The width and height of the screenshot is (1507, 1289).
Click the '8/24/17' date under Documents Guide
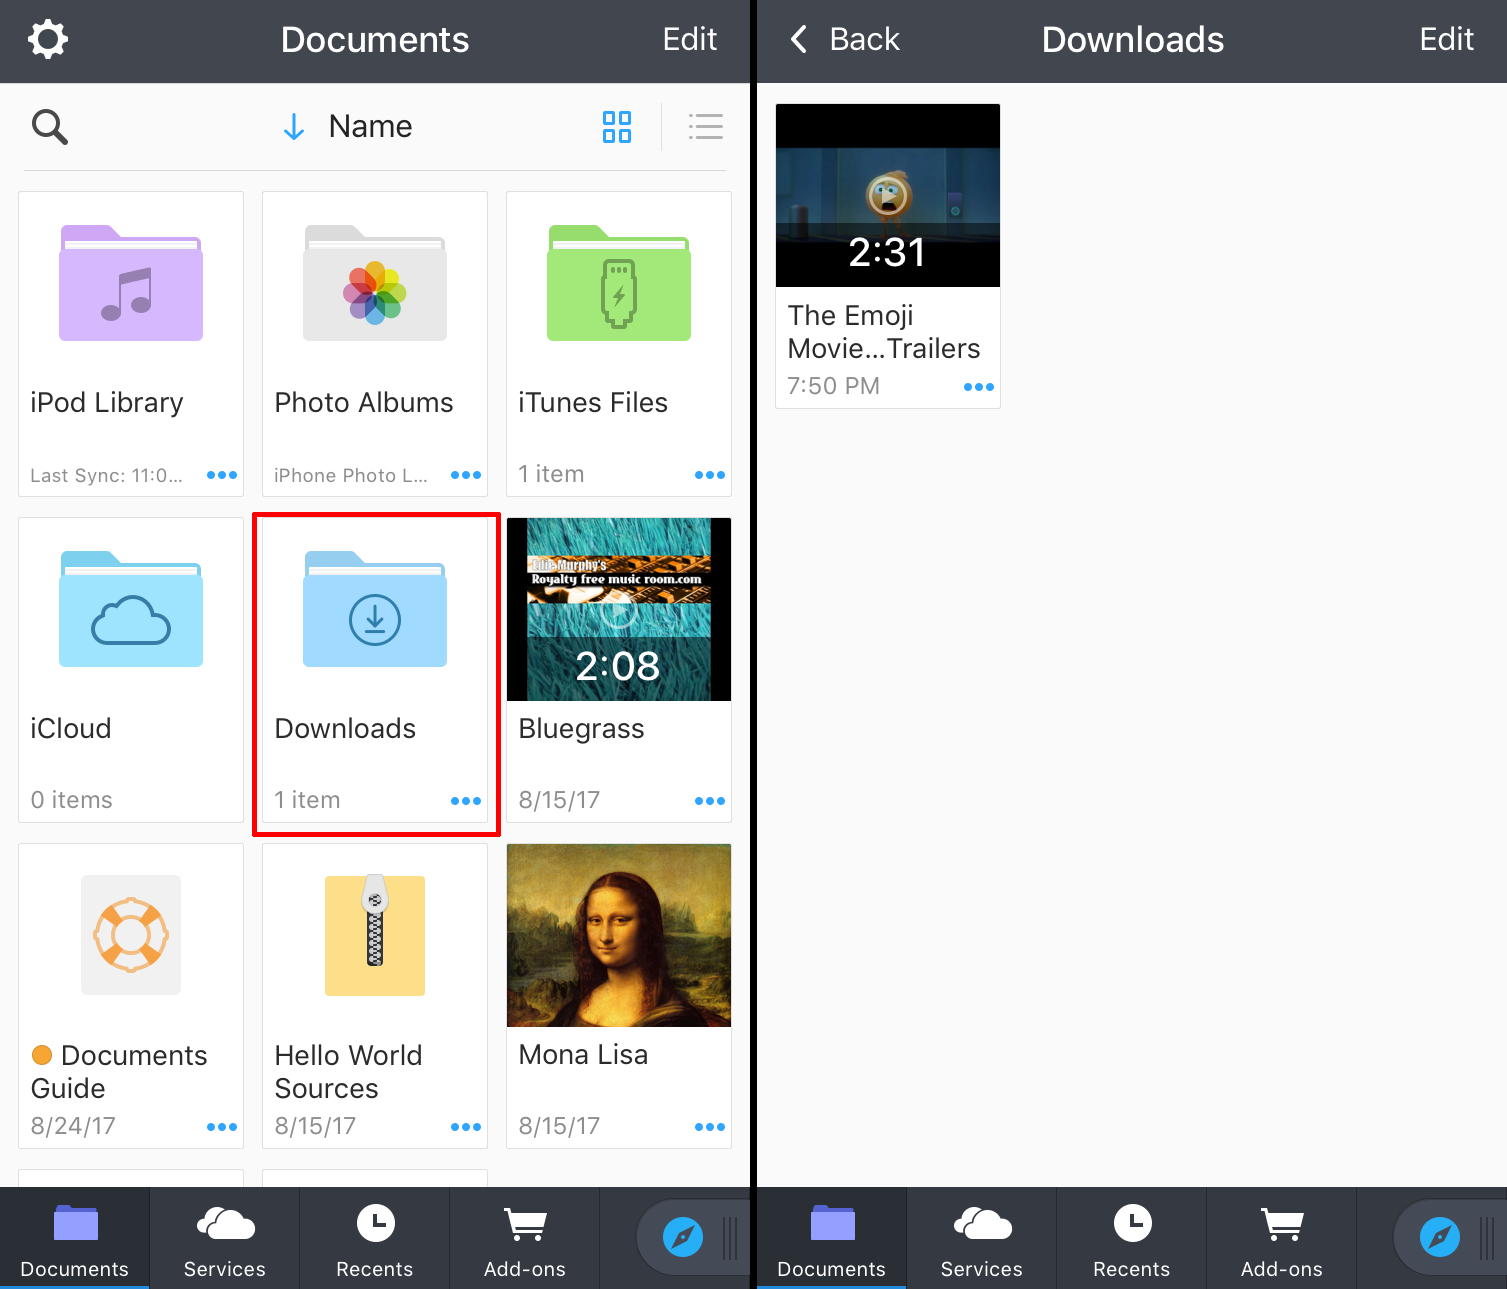click(73, 1126)
